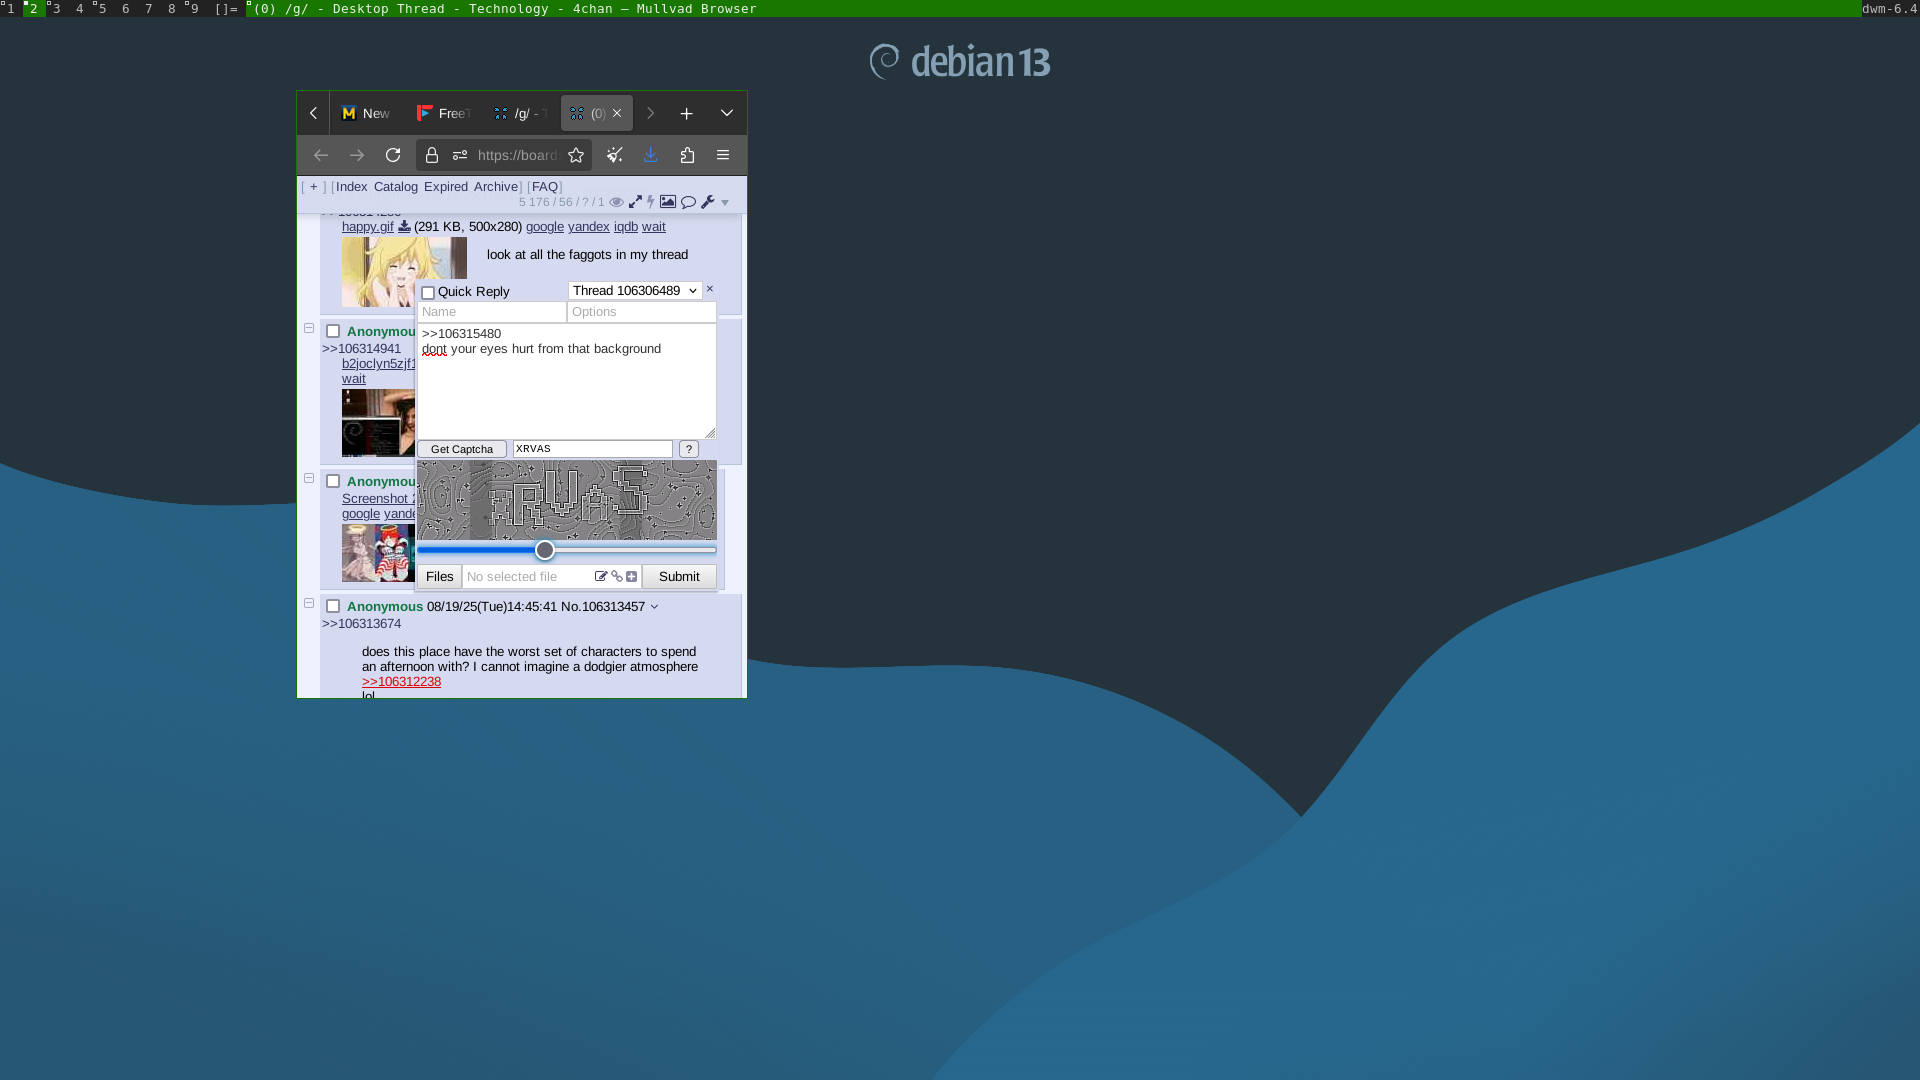The image size is (1920, 1080).
Task: Open the extensions puzzle piece icon
Action: tap(687, 155)
